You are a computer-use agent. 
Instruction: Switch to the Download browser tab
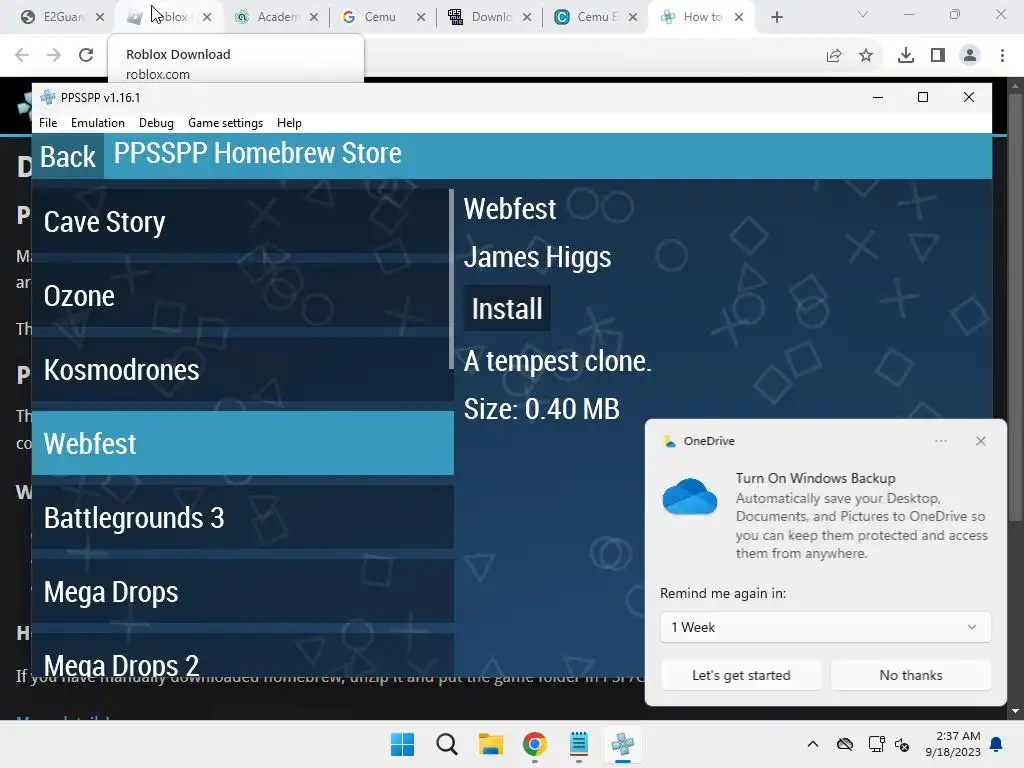click(490, 17)
